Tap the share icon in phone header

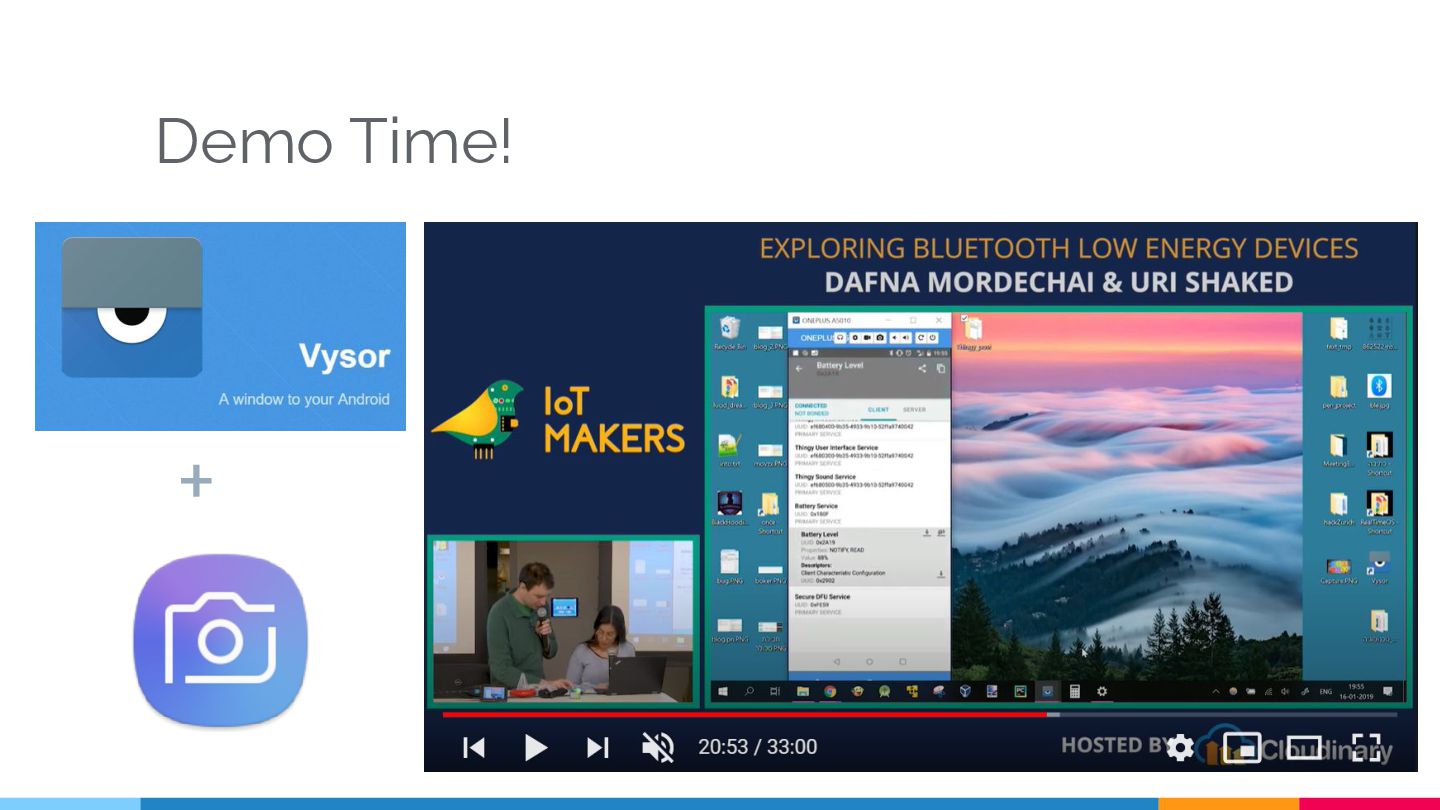tap(922, 368)
